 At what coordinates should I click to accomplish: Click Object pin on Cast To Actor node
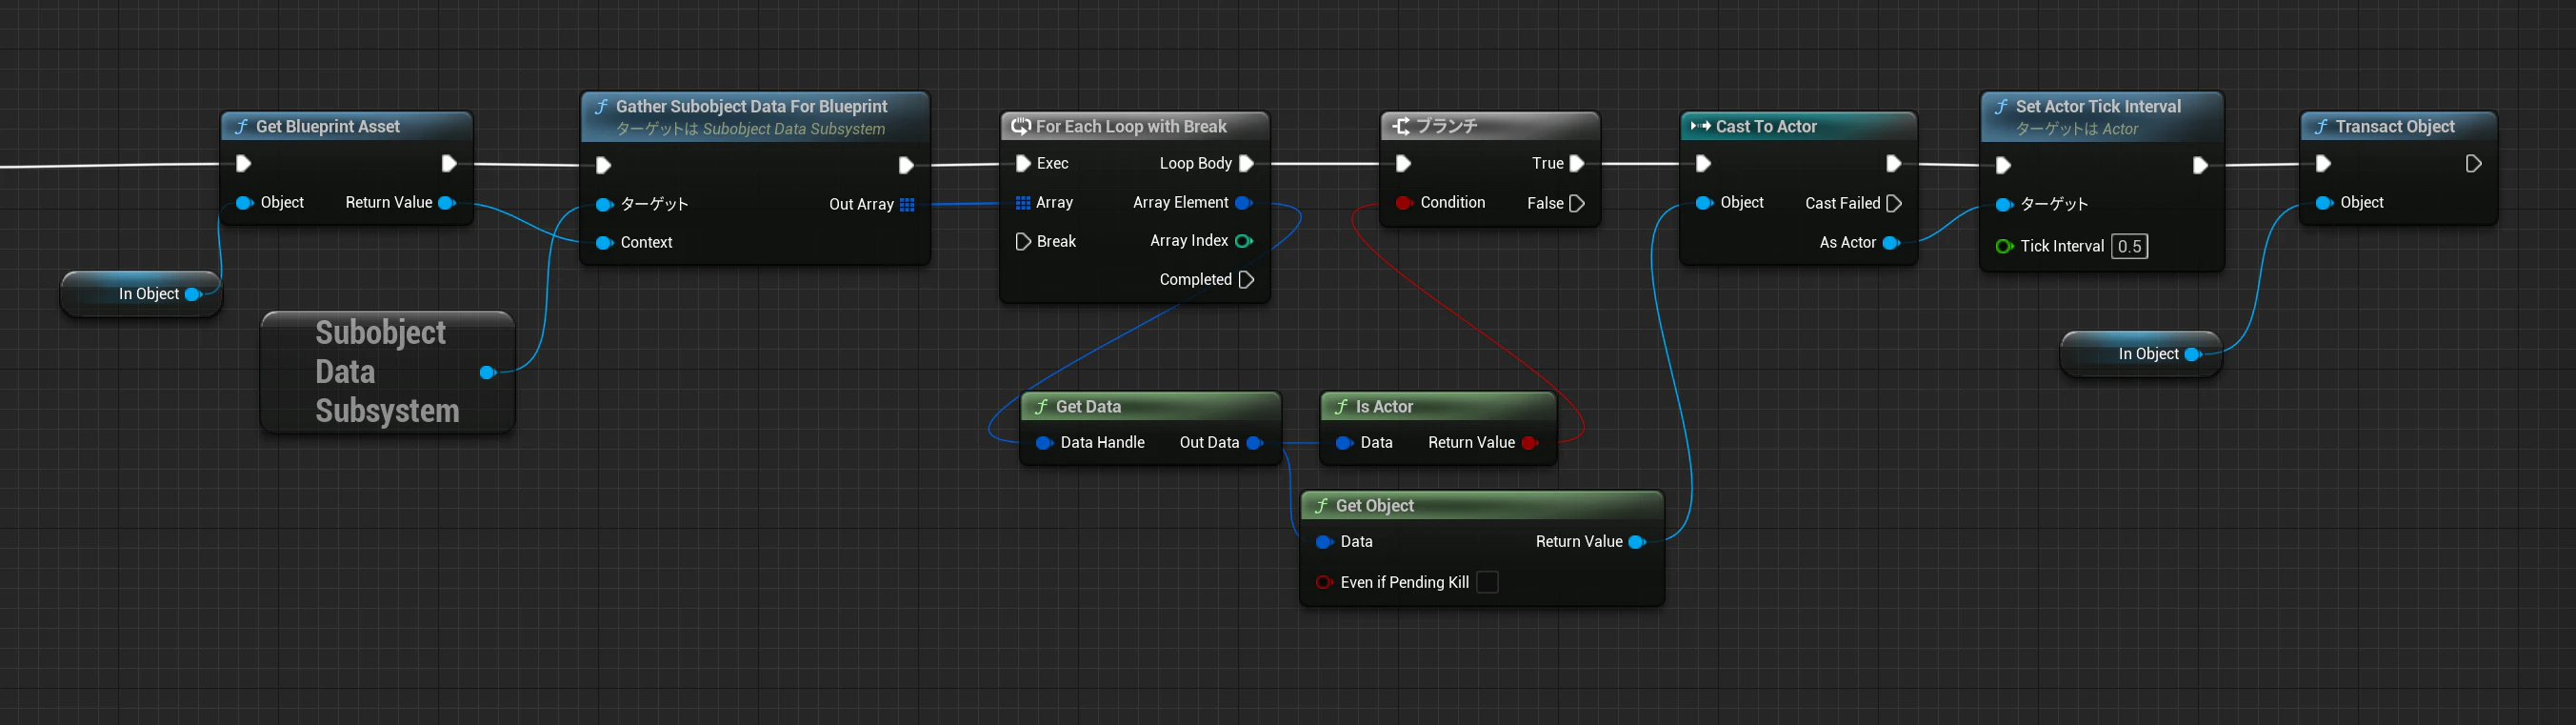tap(1704, 203)
